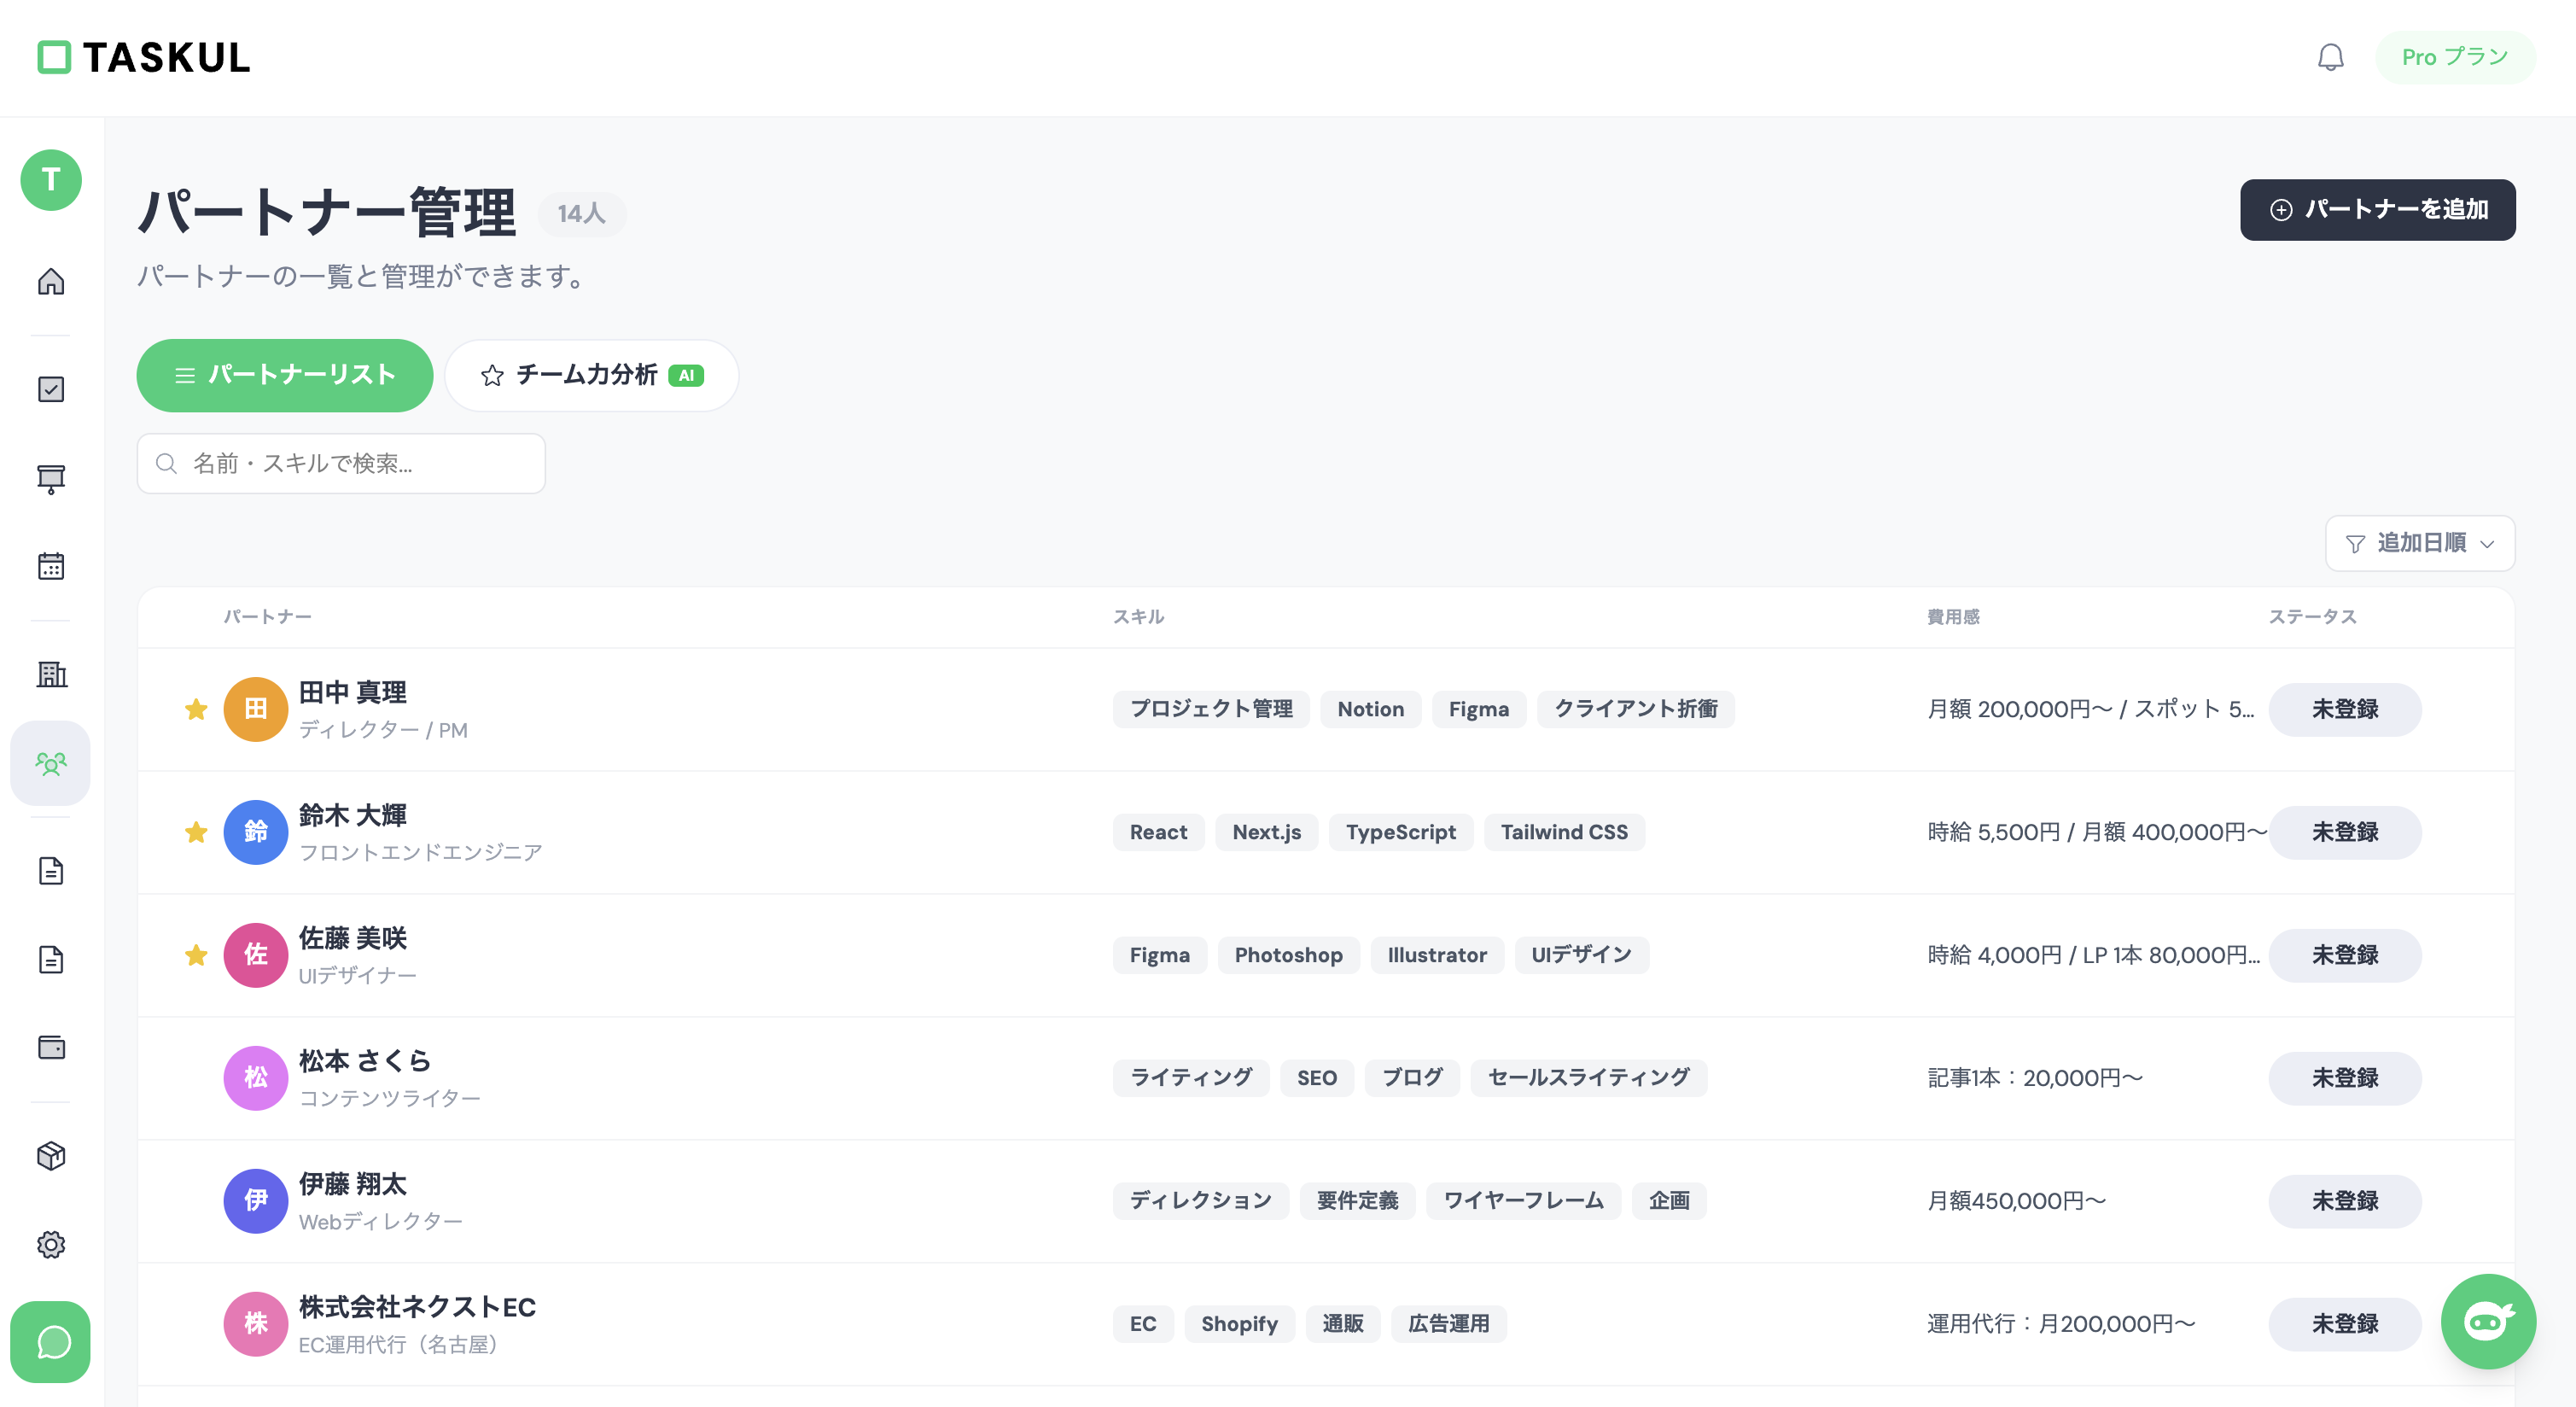Click the Illustrator skill tag
The height and width of the screenshot is (1407, 2576).
(1437, 955)
